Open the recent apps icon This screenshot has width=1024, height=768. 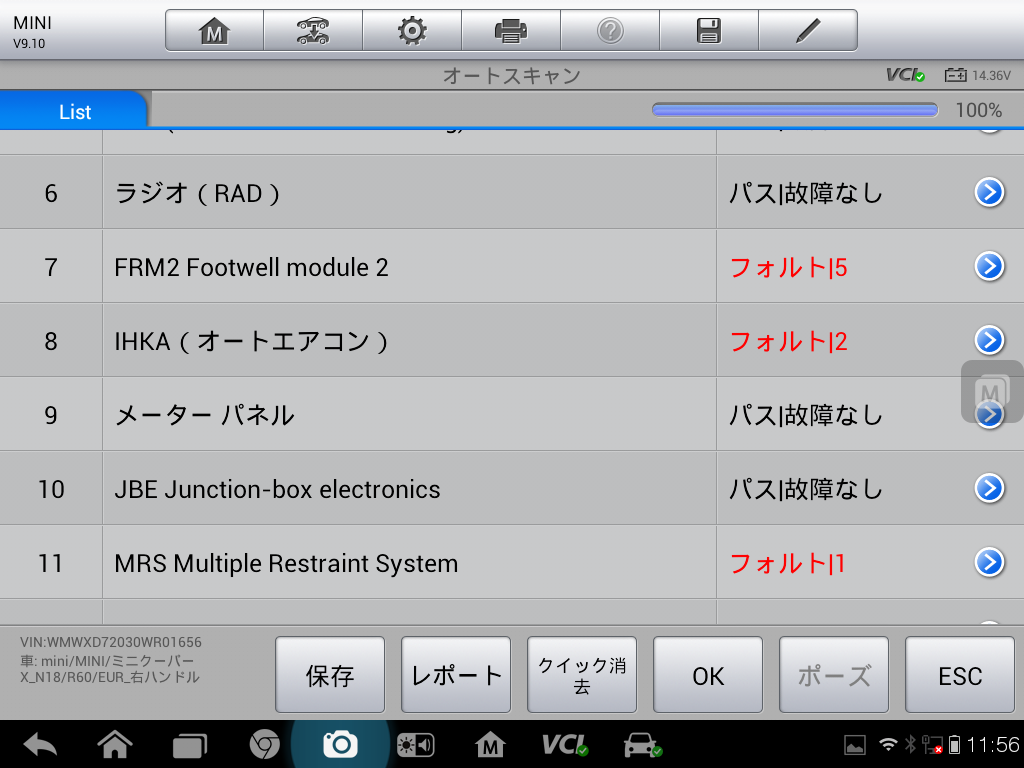[x=189, y=745]
